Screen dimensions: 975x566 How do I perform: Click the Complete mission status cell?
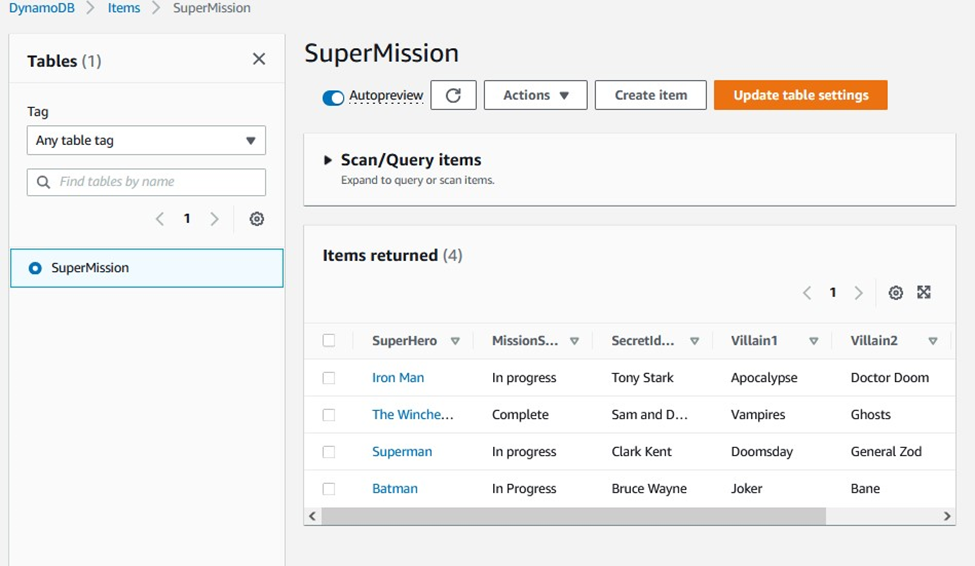520,414
